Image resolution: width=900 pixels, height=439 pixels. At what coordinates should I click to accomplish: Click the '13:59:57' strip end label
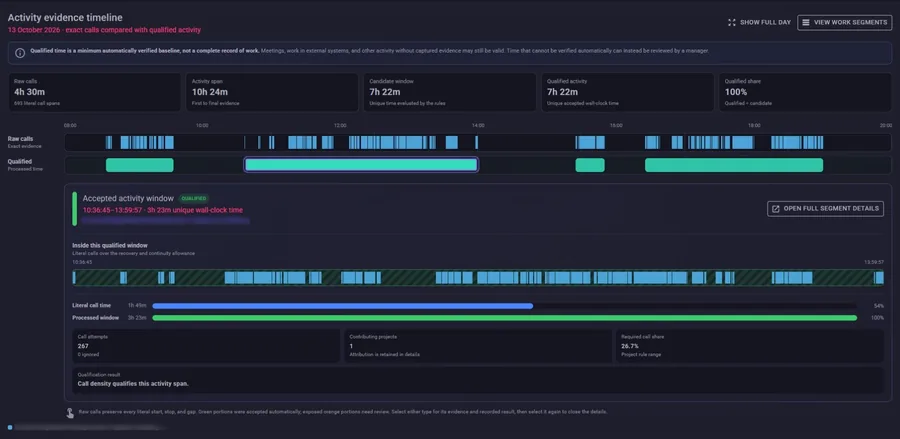(874, 262)
